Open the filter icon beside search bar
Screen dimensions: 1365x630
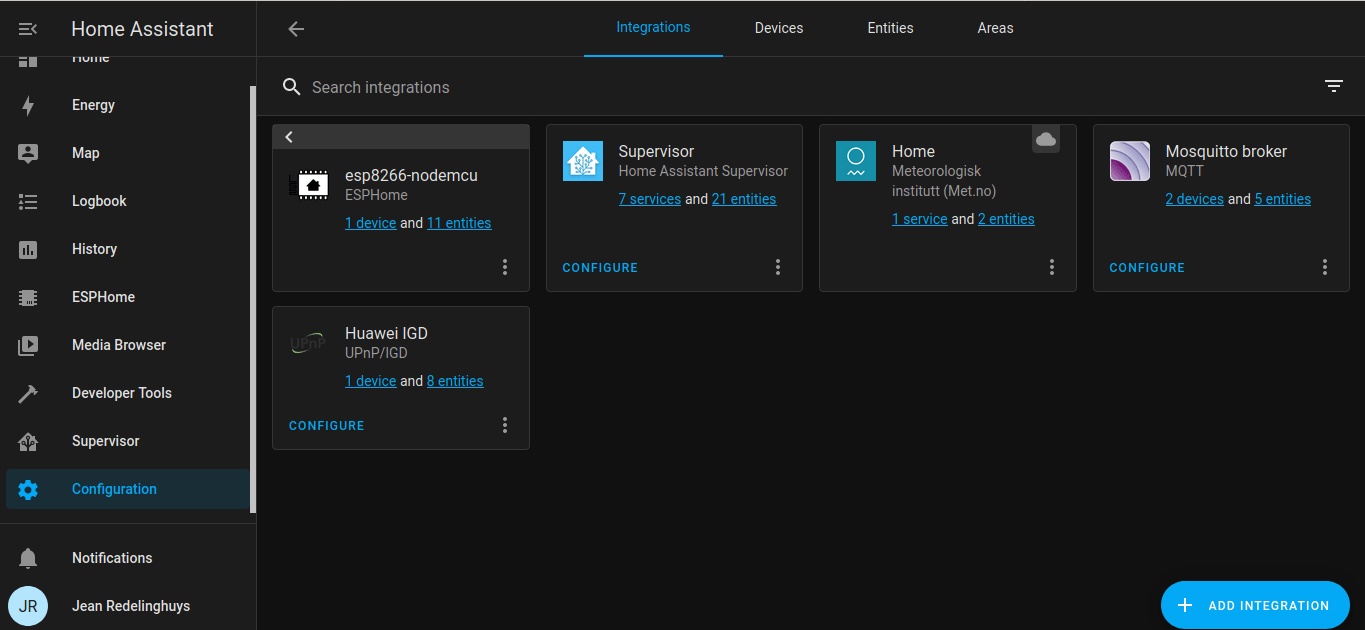click(1334, 87)
